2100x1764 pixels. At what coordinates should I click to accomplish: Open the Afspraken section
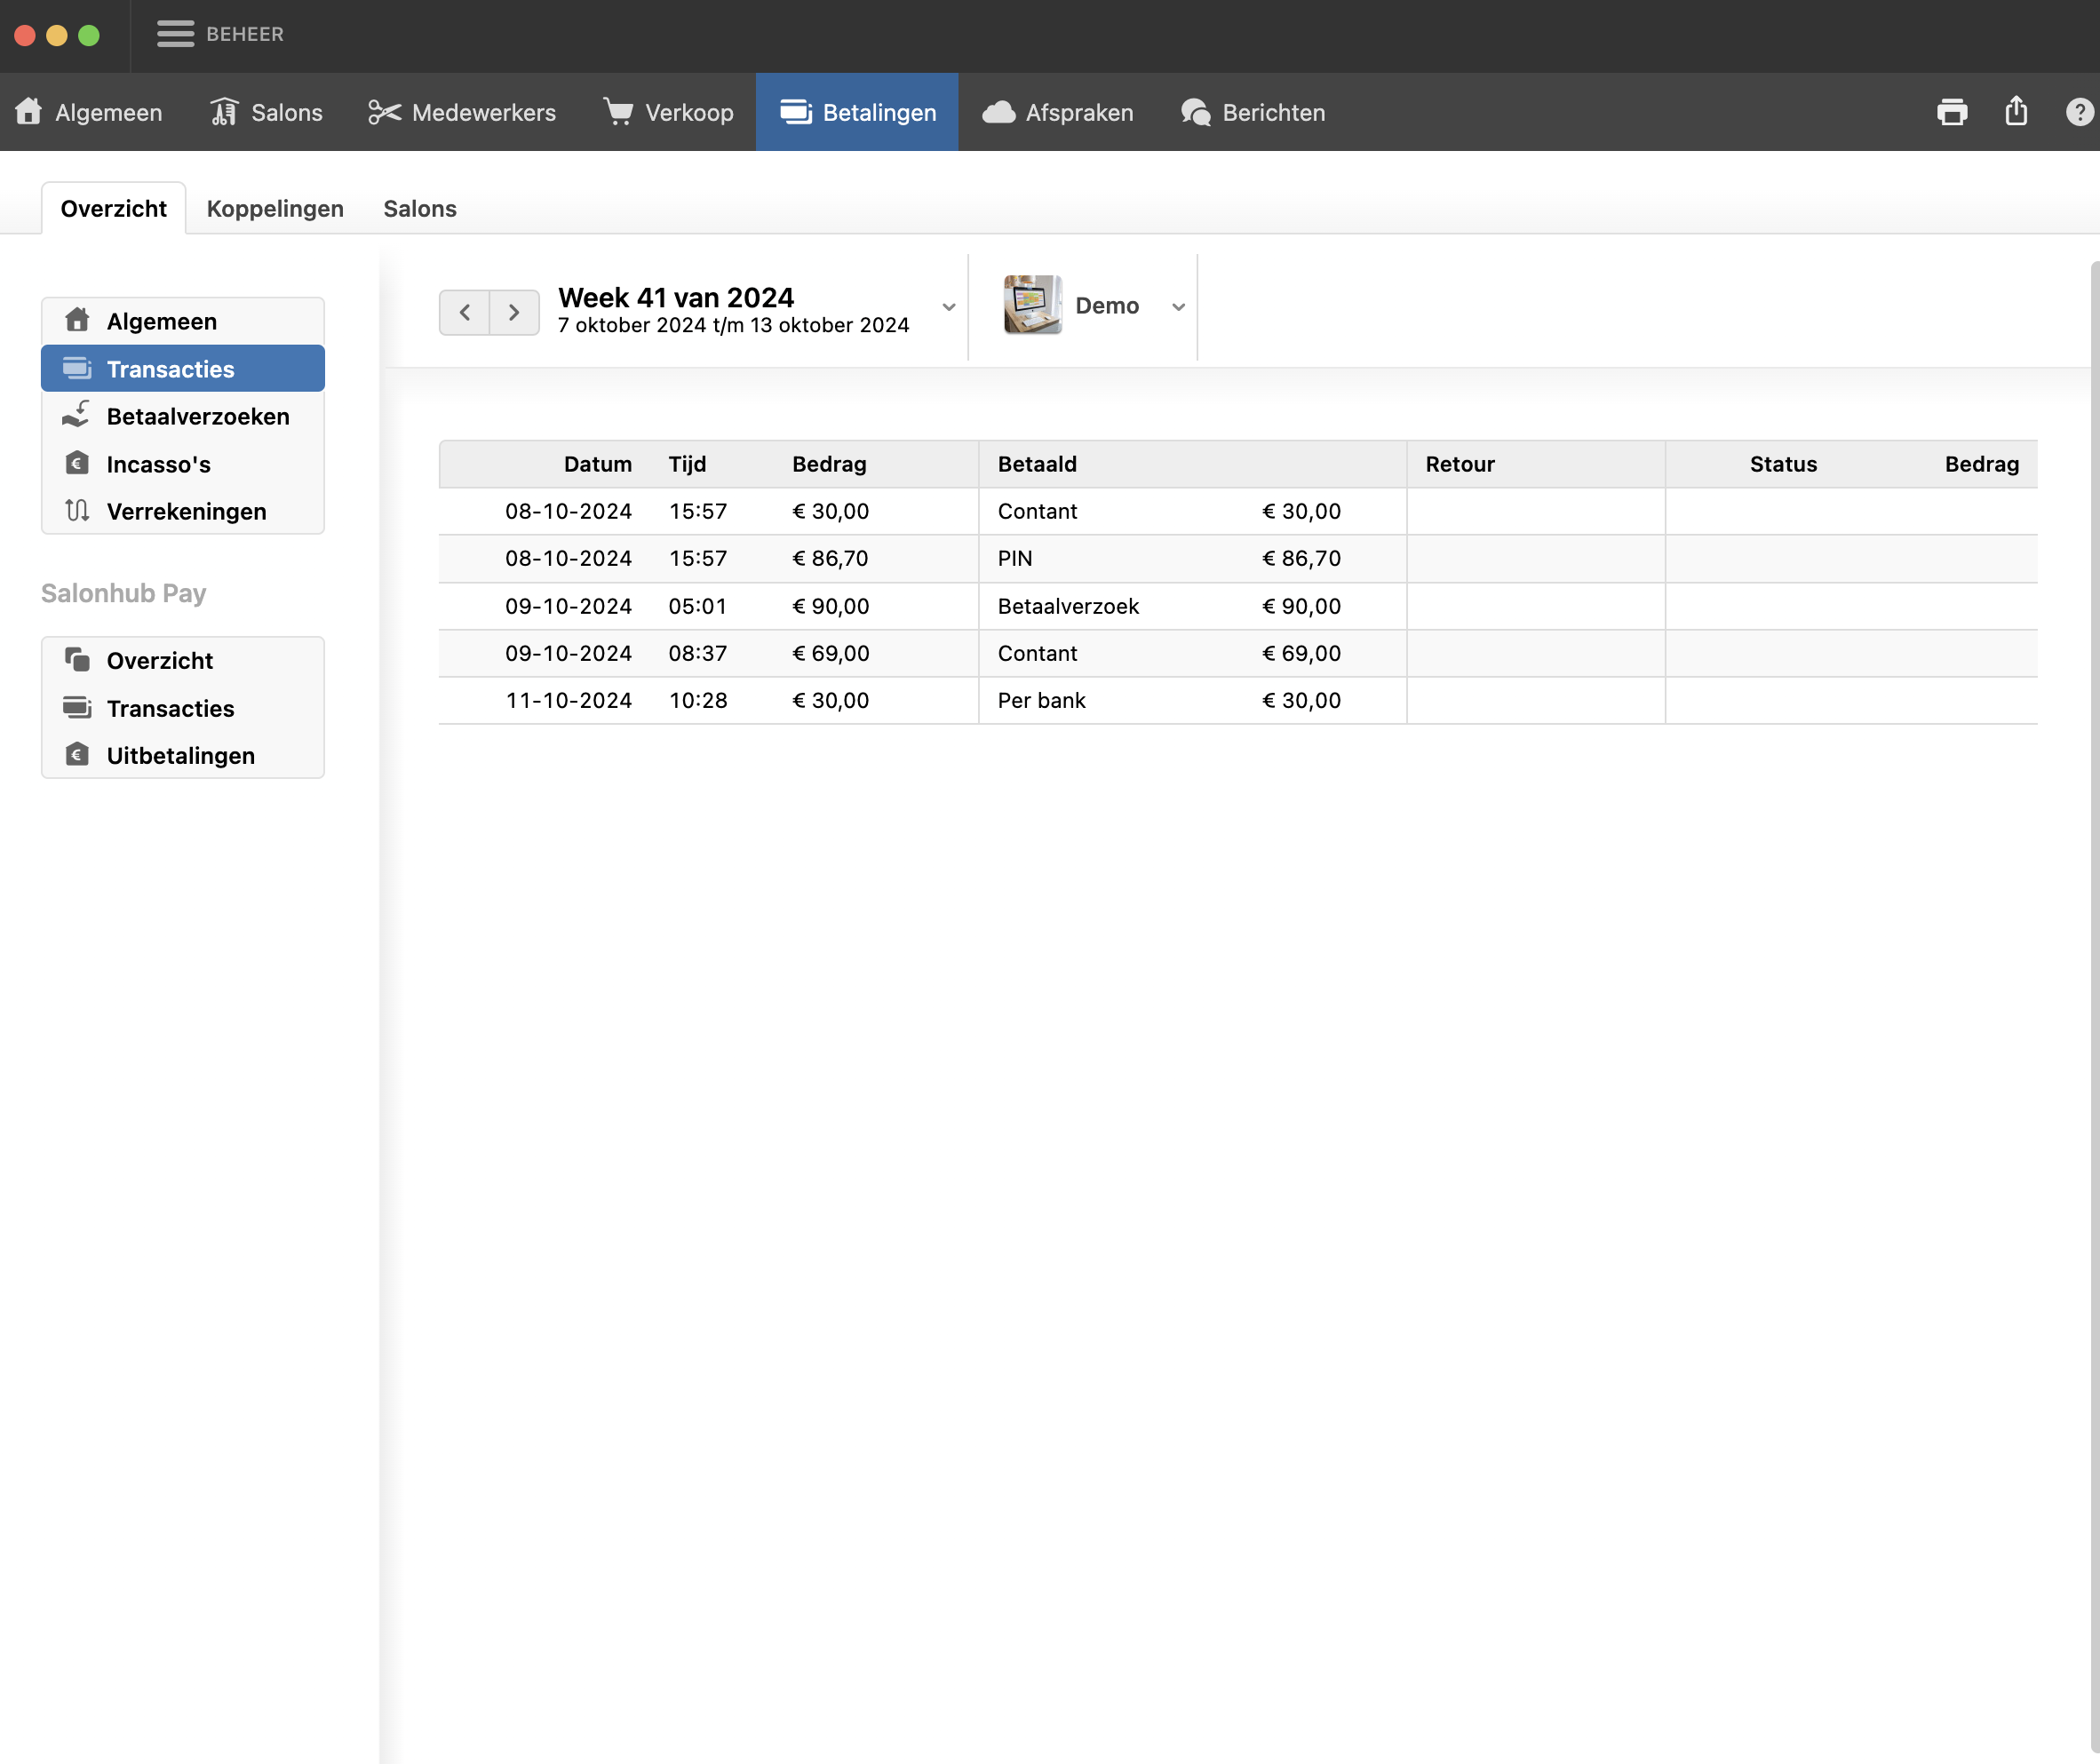pyautogui.click(x=1058, y=112)
